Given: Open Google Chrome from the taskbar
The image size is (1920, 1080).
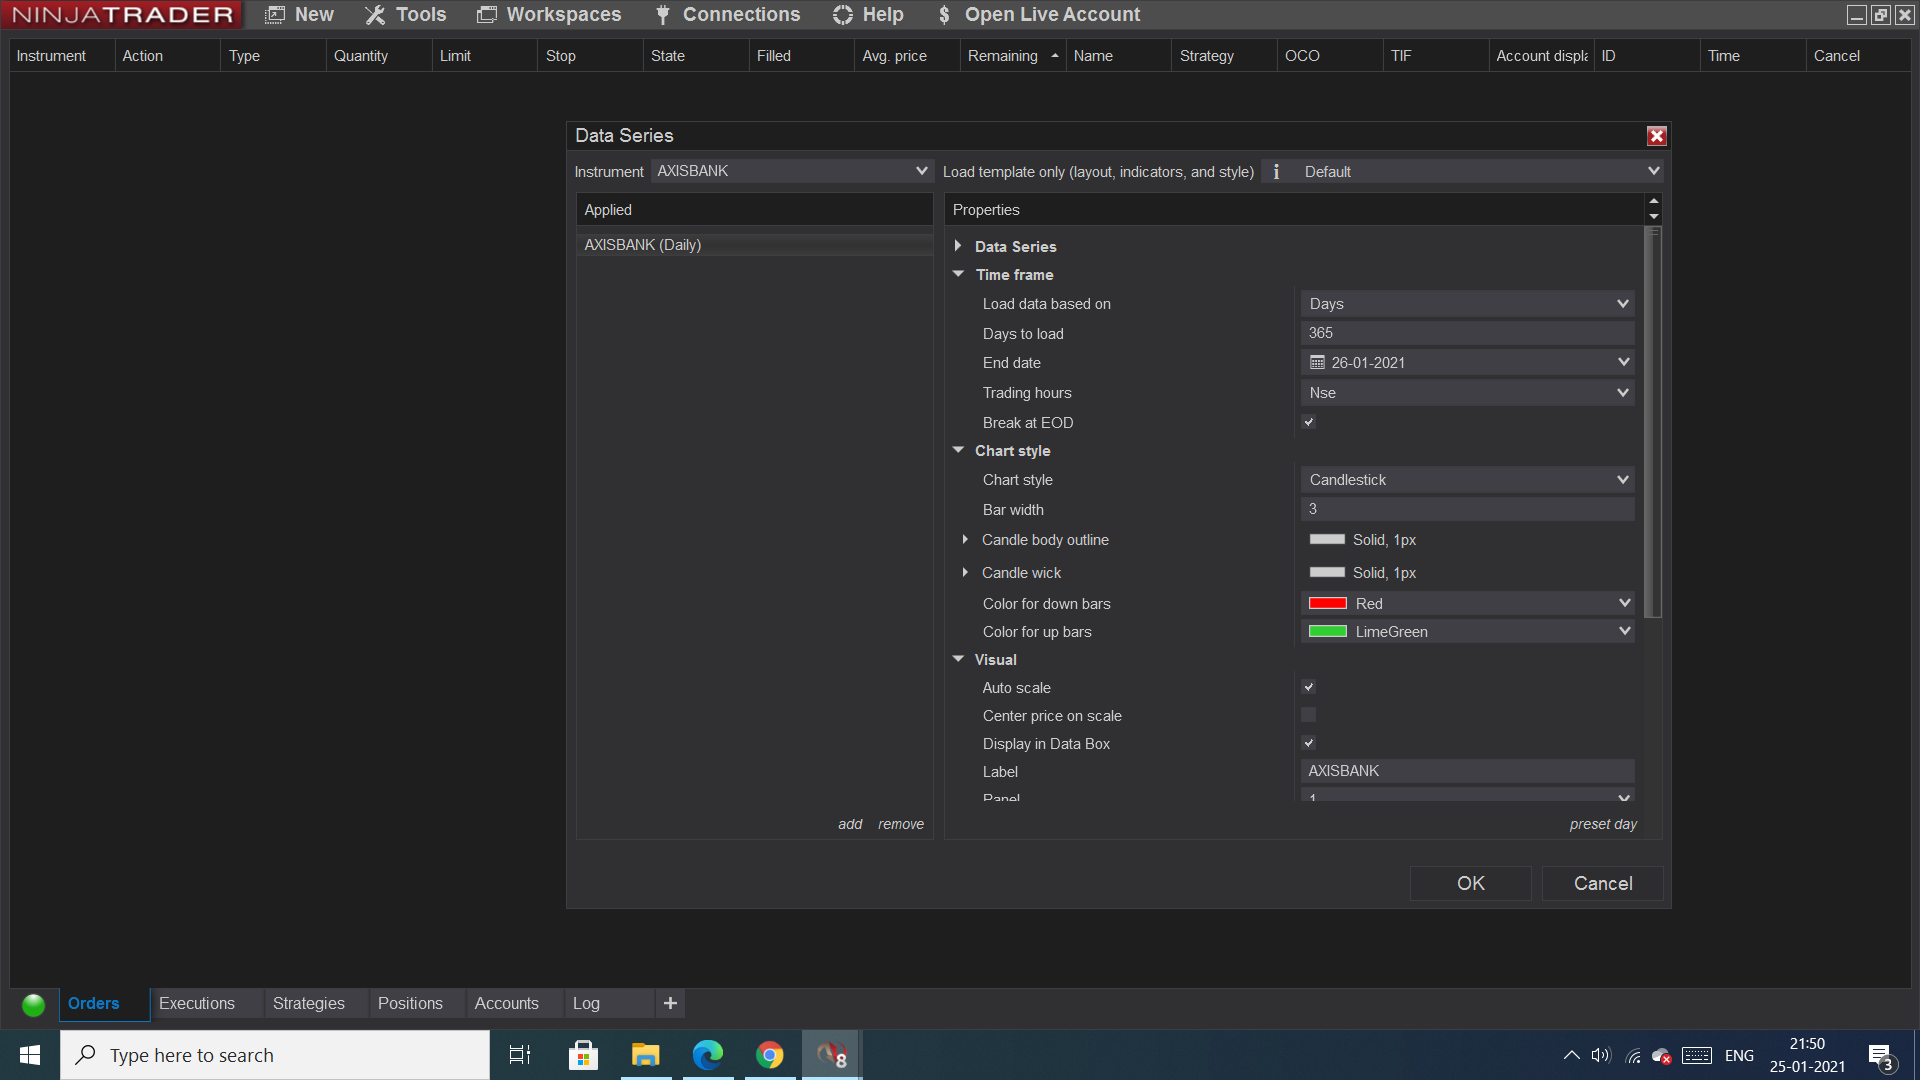Looking at the screenshot, I should point(769,1055).
